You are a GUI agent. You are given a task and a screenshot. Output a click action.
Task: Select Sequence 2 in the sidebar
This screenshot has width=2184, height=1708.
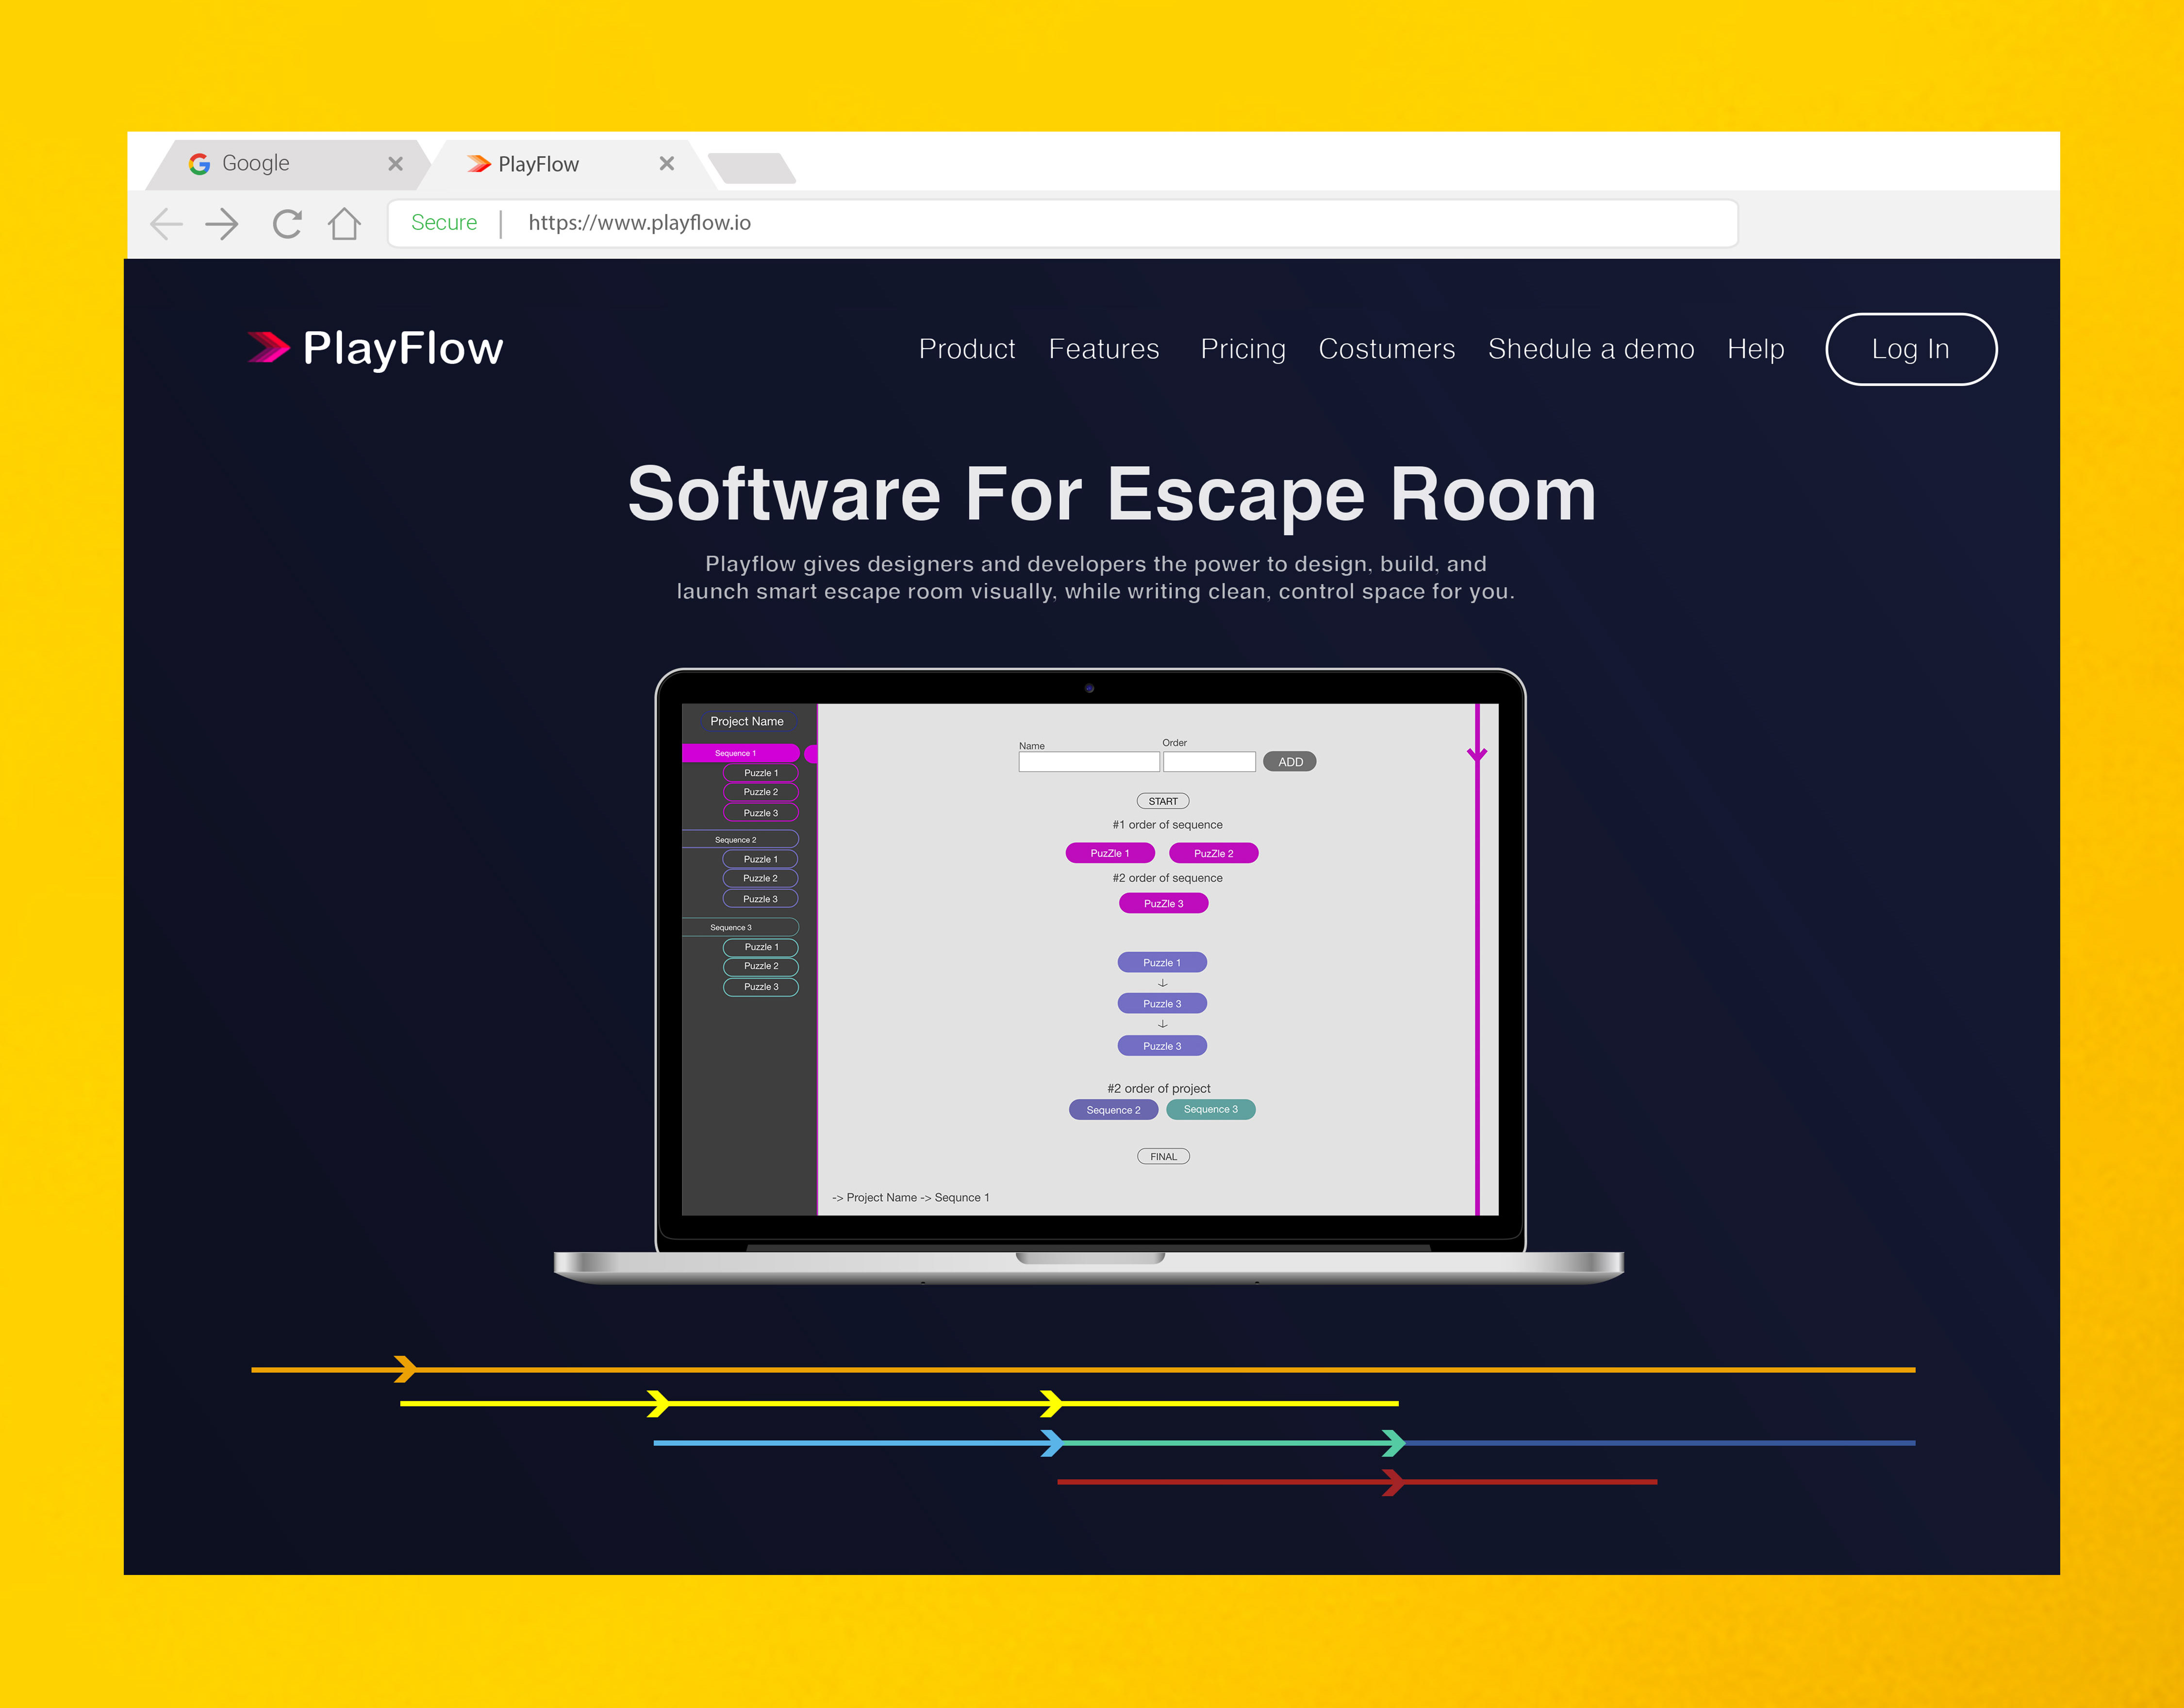click(741, 840)
